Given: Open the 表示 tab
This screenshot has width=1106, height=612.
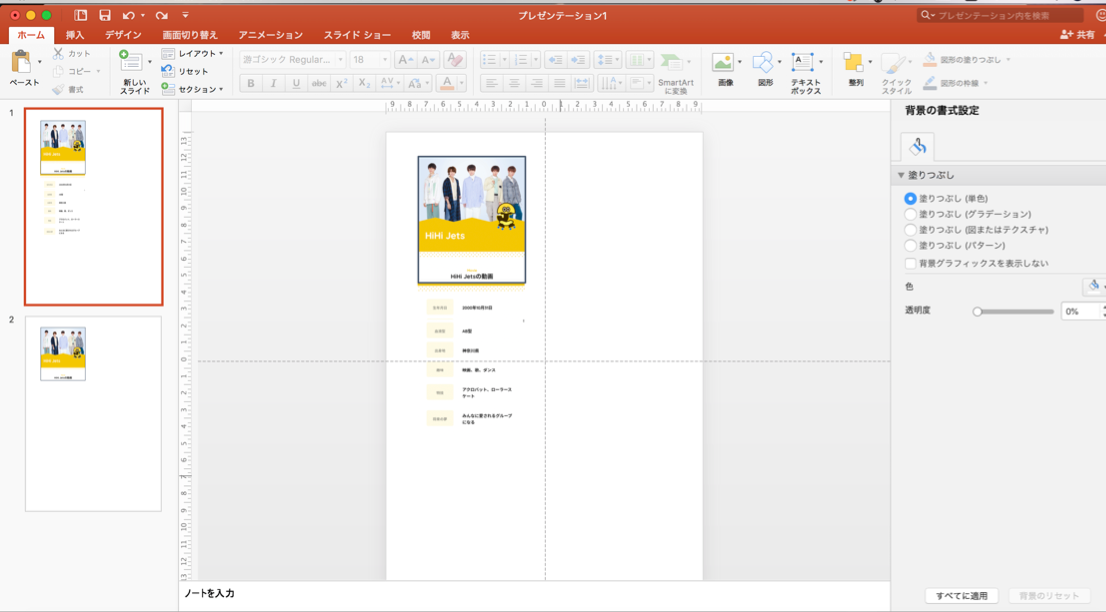Looking at the screenshot, I should point(460,35).
